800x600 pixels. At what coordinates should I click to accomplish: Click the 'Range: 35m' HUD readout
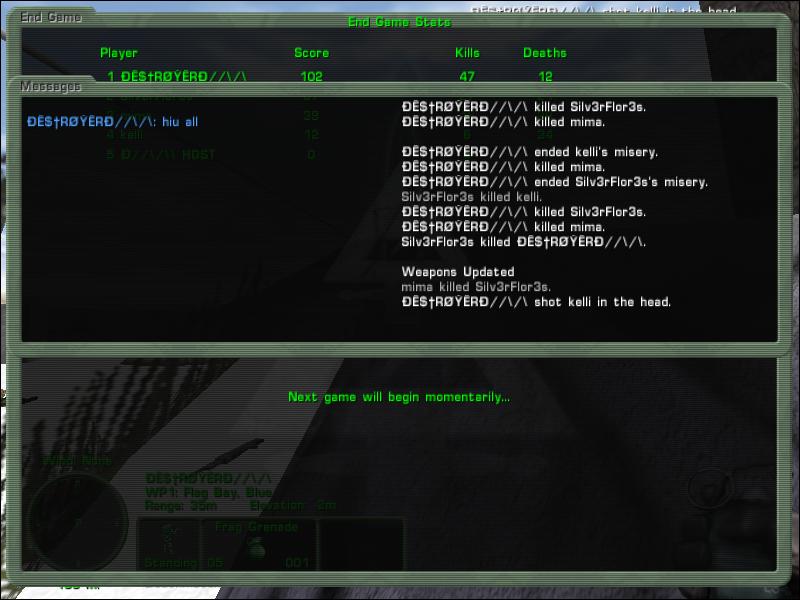pyautogui.click(x=181, y=506)
